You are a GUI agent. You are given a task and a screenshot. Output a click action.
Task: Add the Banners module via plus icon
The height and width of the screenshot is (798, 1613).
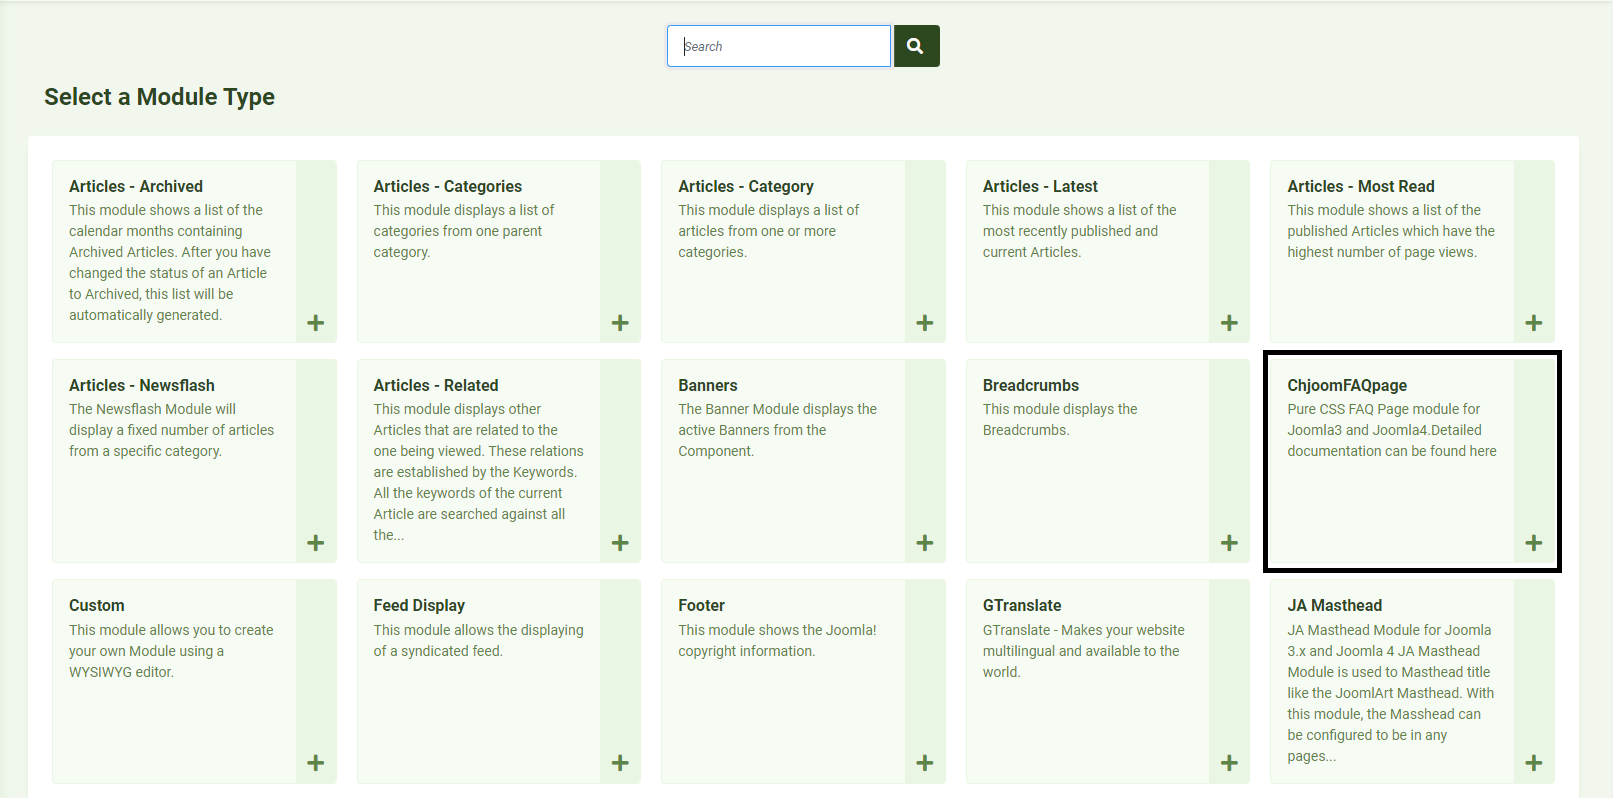pyautogui.click(x=925, y=543)
